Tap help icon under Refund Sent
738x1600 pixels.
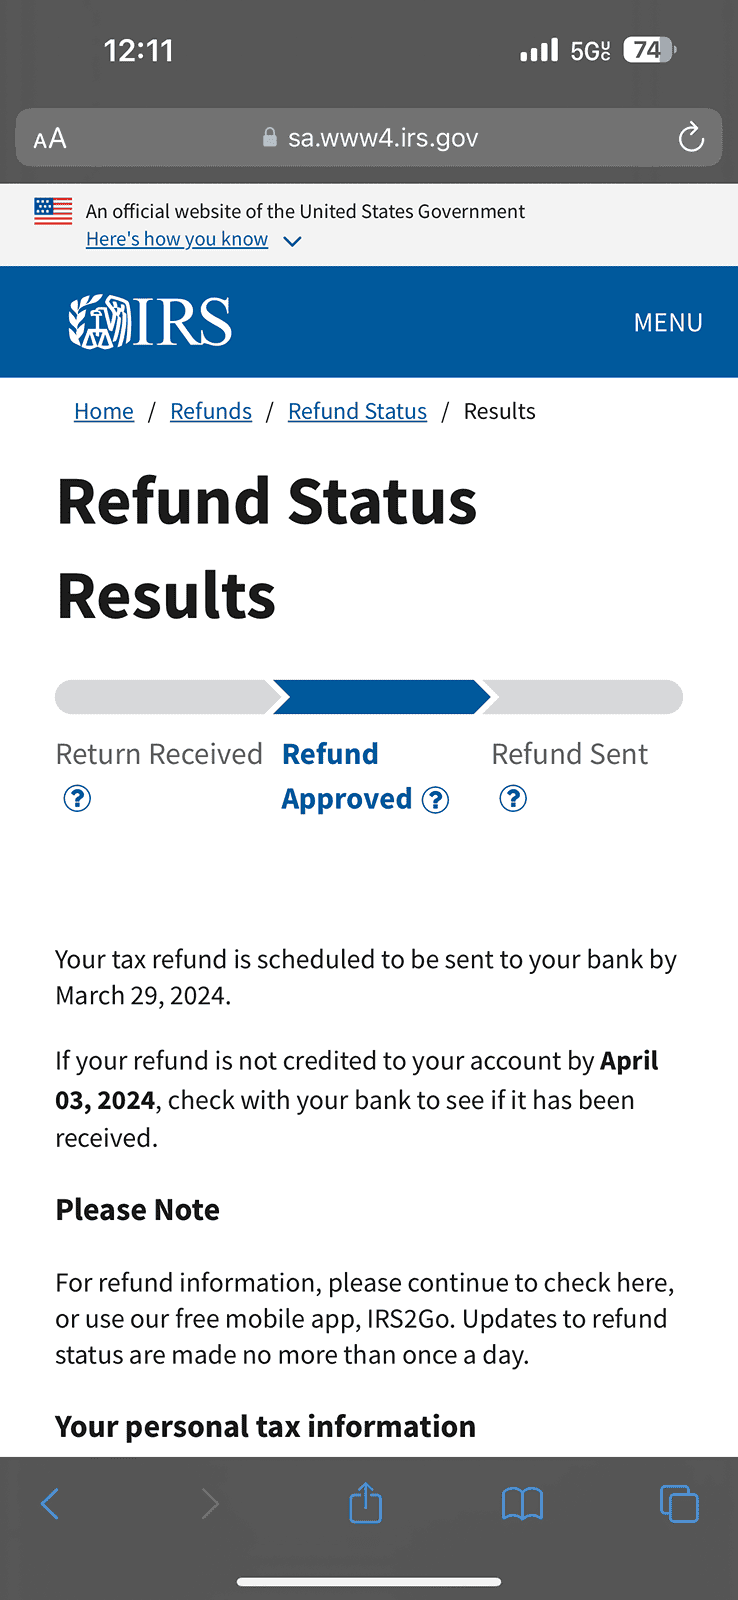513,798
